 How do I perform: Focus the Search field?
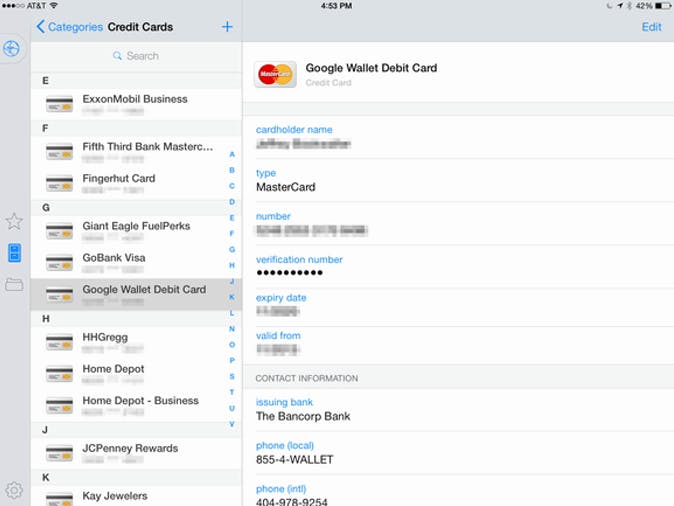pos(136,56)
